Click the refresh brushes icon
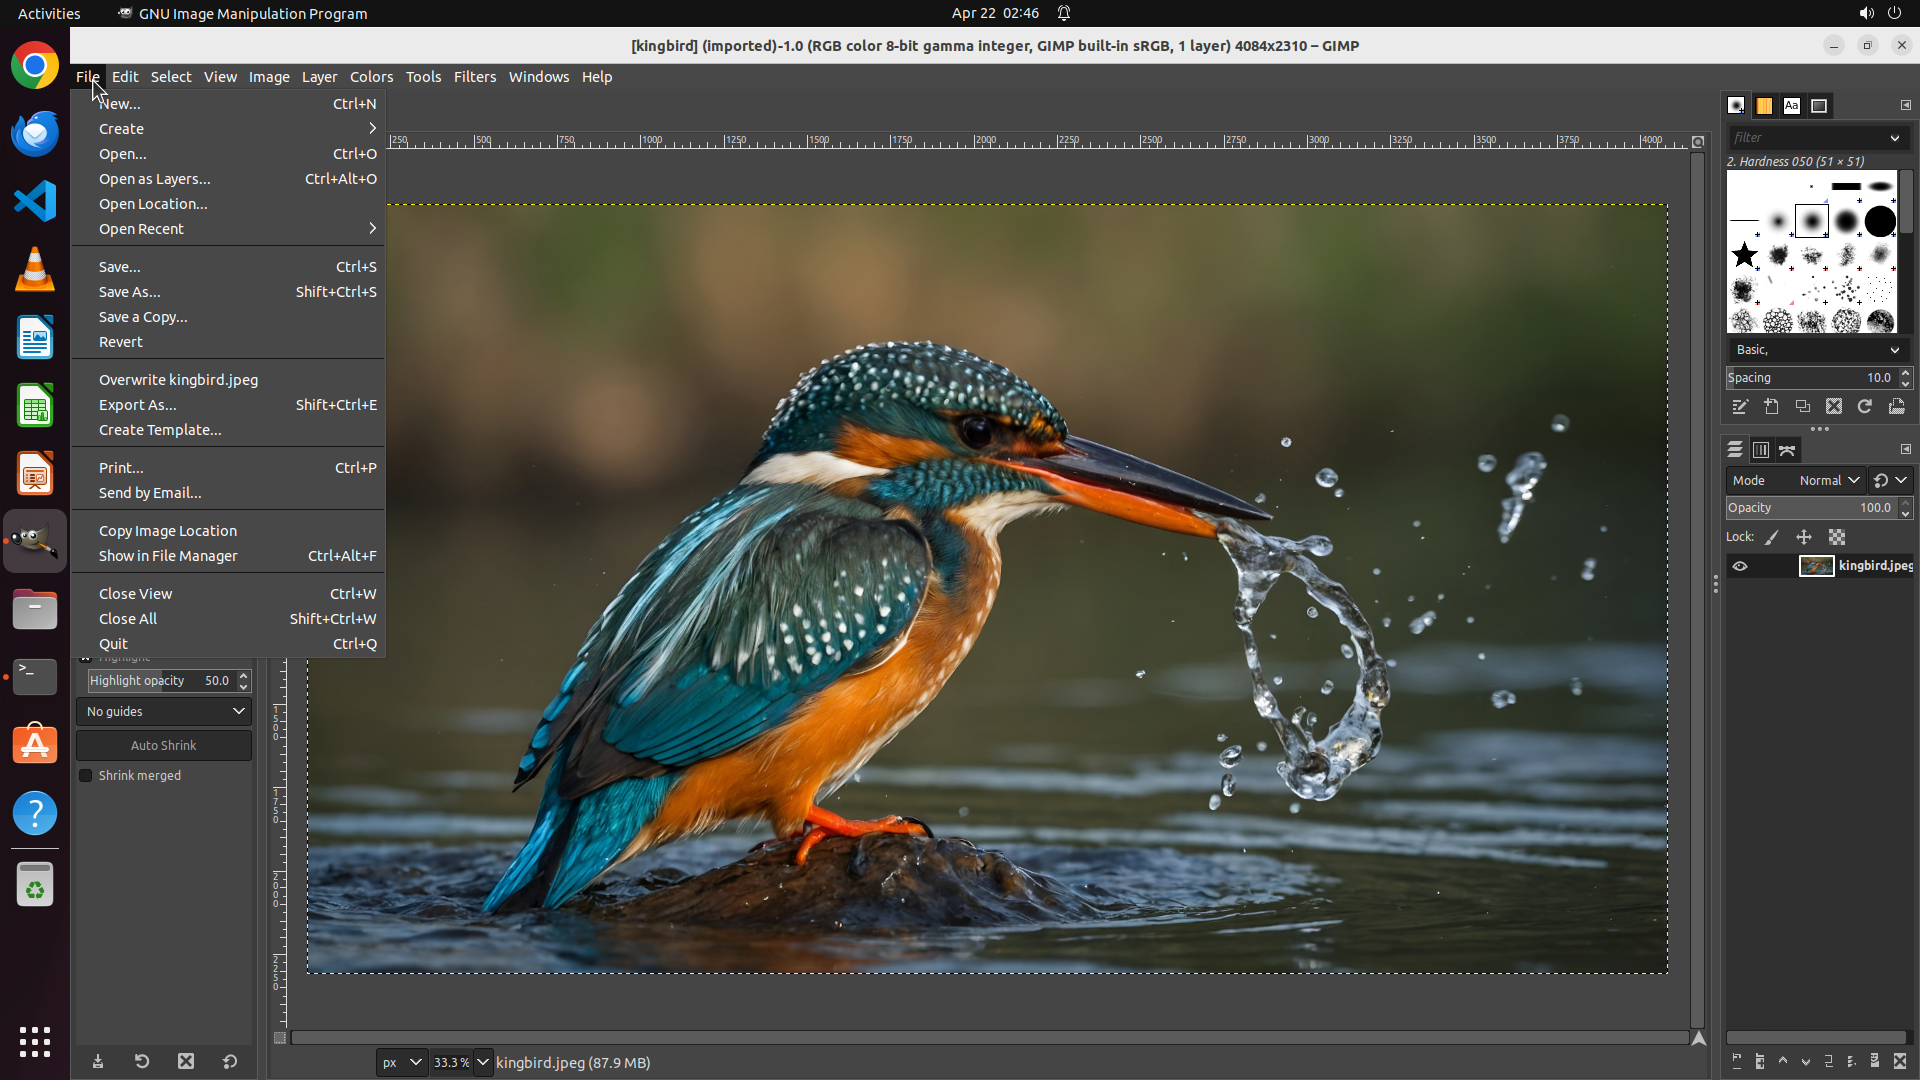 point(1865,407)
